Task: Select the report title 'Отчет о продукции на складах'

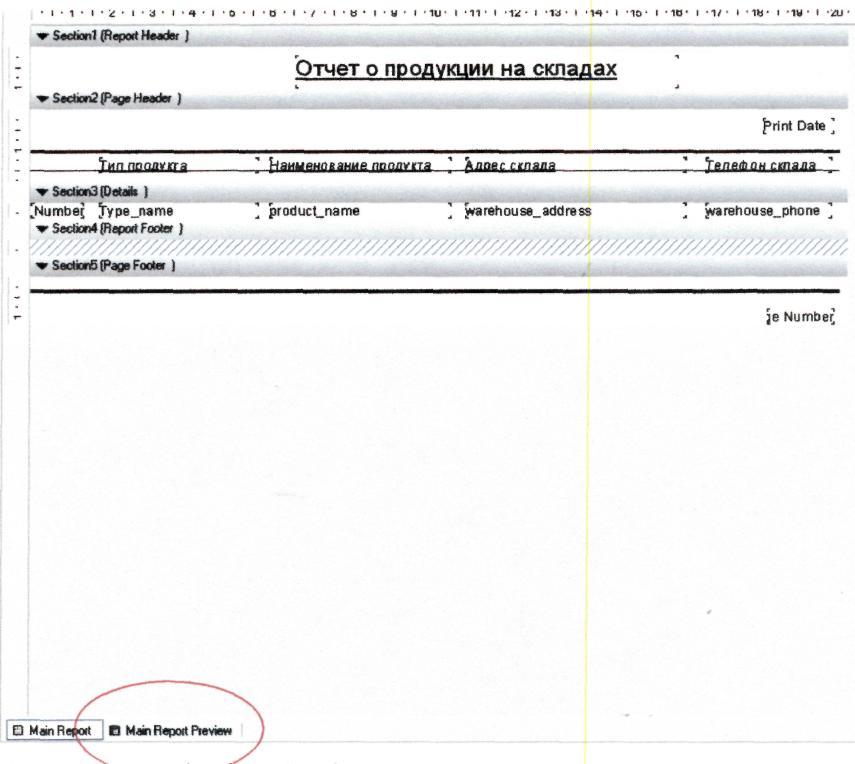Action: (x=456, y=69)
